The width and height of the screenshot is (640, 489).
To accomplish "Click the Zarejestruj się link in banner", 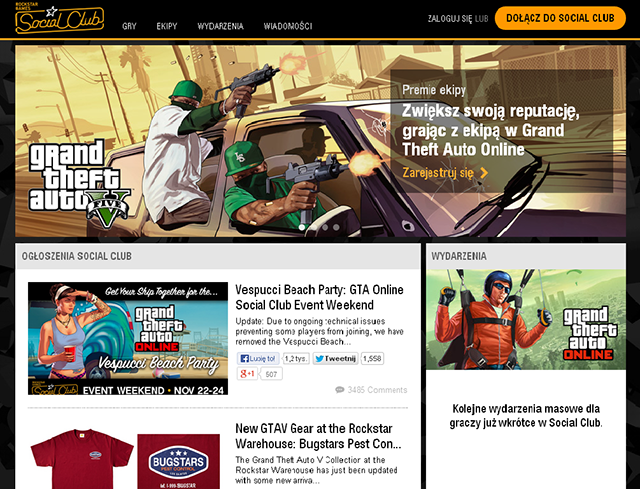I will click(x=438, y=173).
